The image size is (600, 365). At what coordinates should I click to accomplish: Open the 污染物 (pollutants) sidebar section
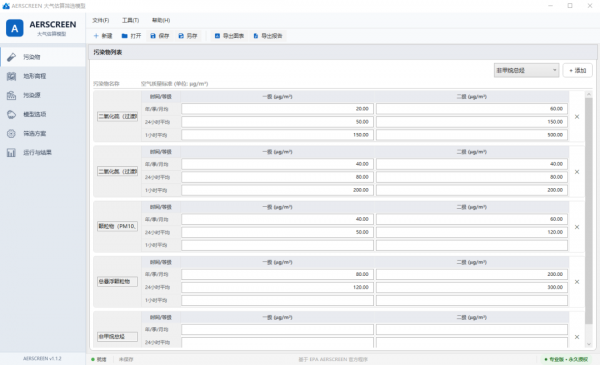43,57
